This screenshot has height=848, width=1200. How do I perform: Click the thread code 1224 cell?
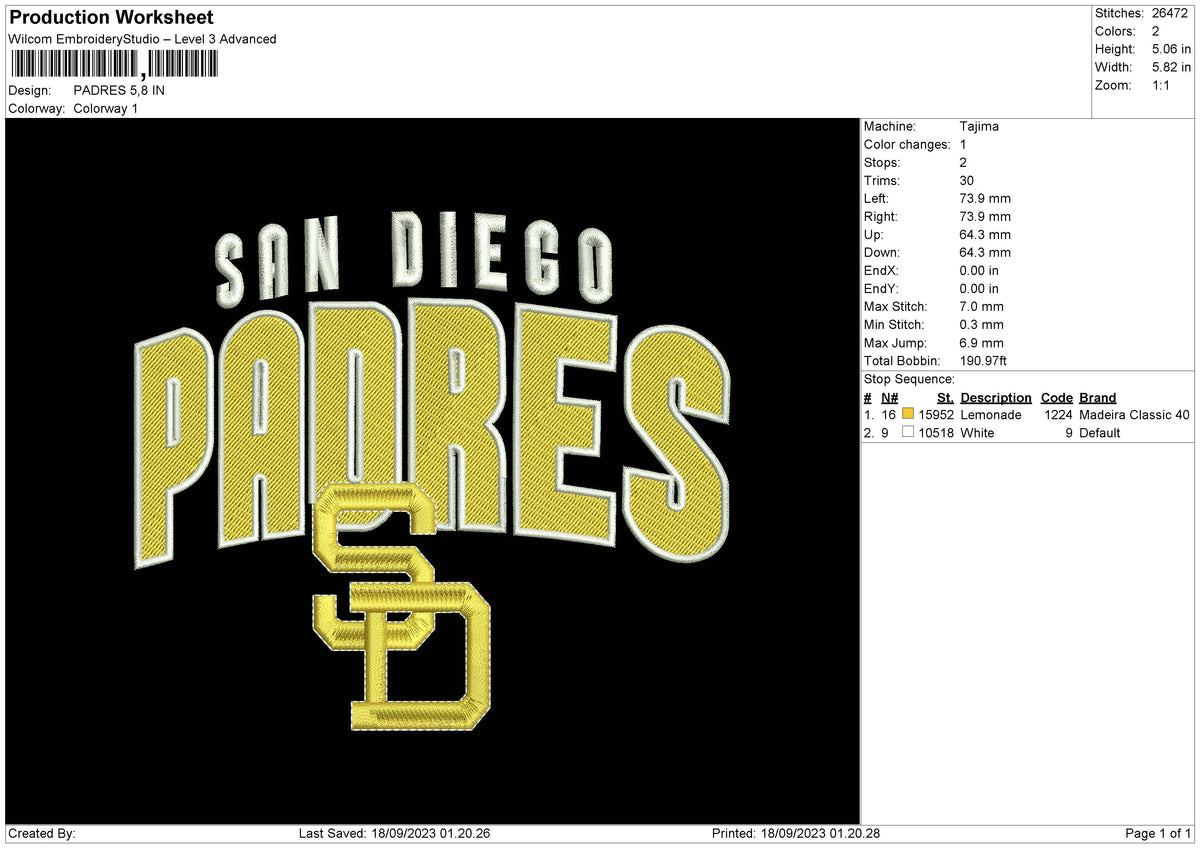[1058, 415]
